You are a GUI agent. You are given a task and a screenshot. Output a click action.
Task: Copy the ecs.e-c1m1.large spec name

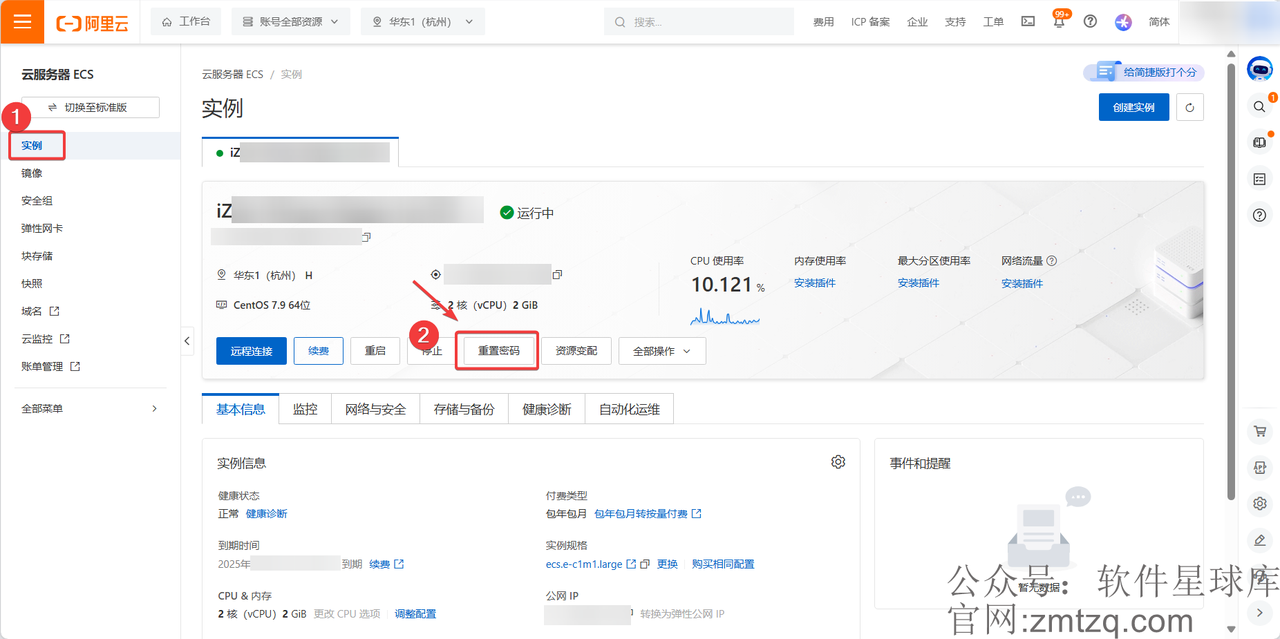645,564
